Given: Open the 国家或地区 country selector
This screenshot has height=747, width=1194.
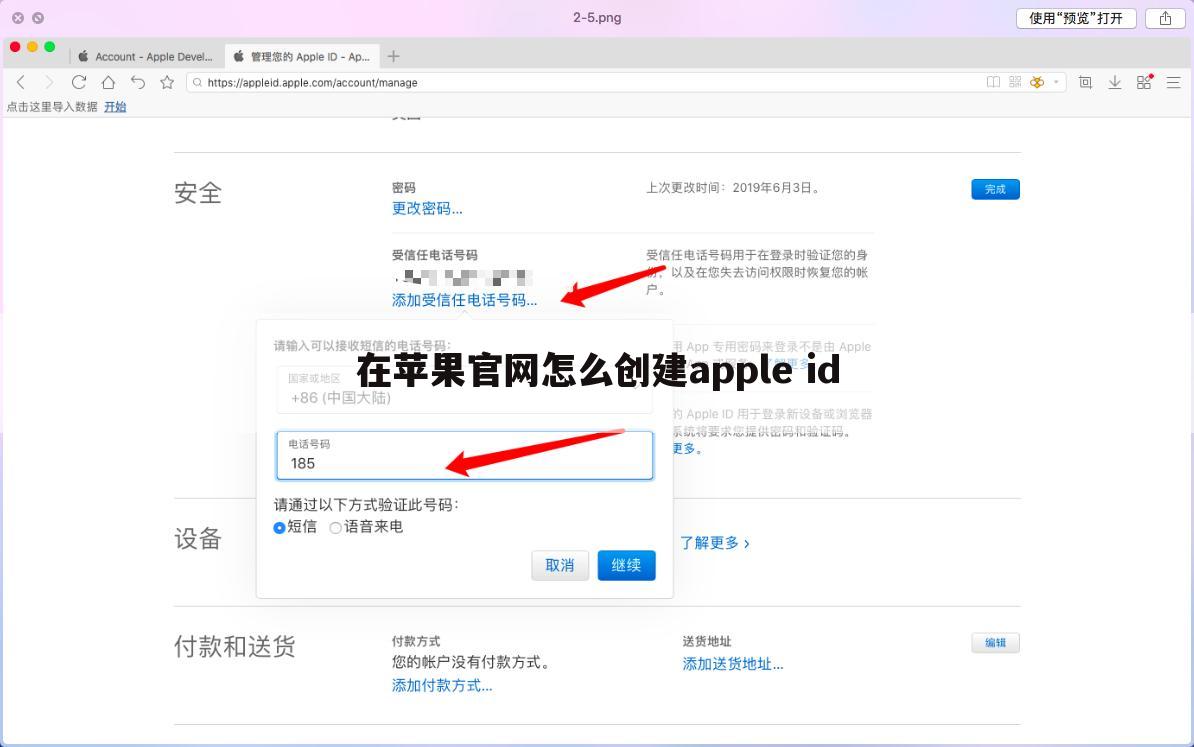Looking at the screenshot, I should point(464,390).
